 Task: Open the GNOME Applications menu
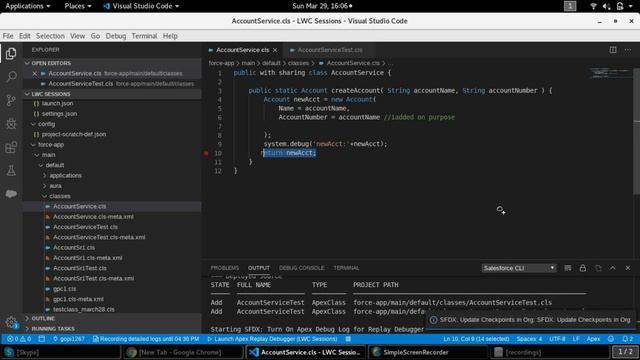pos(27,6)
